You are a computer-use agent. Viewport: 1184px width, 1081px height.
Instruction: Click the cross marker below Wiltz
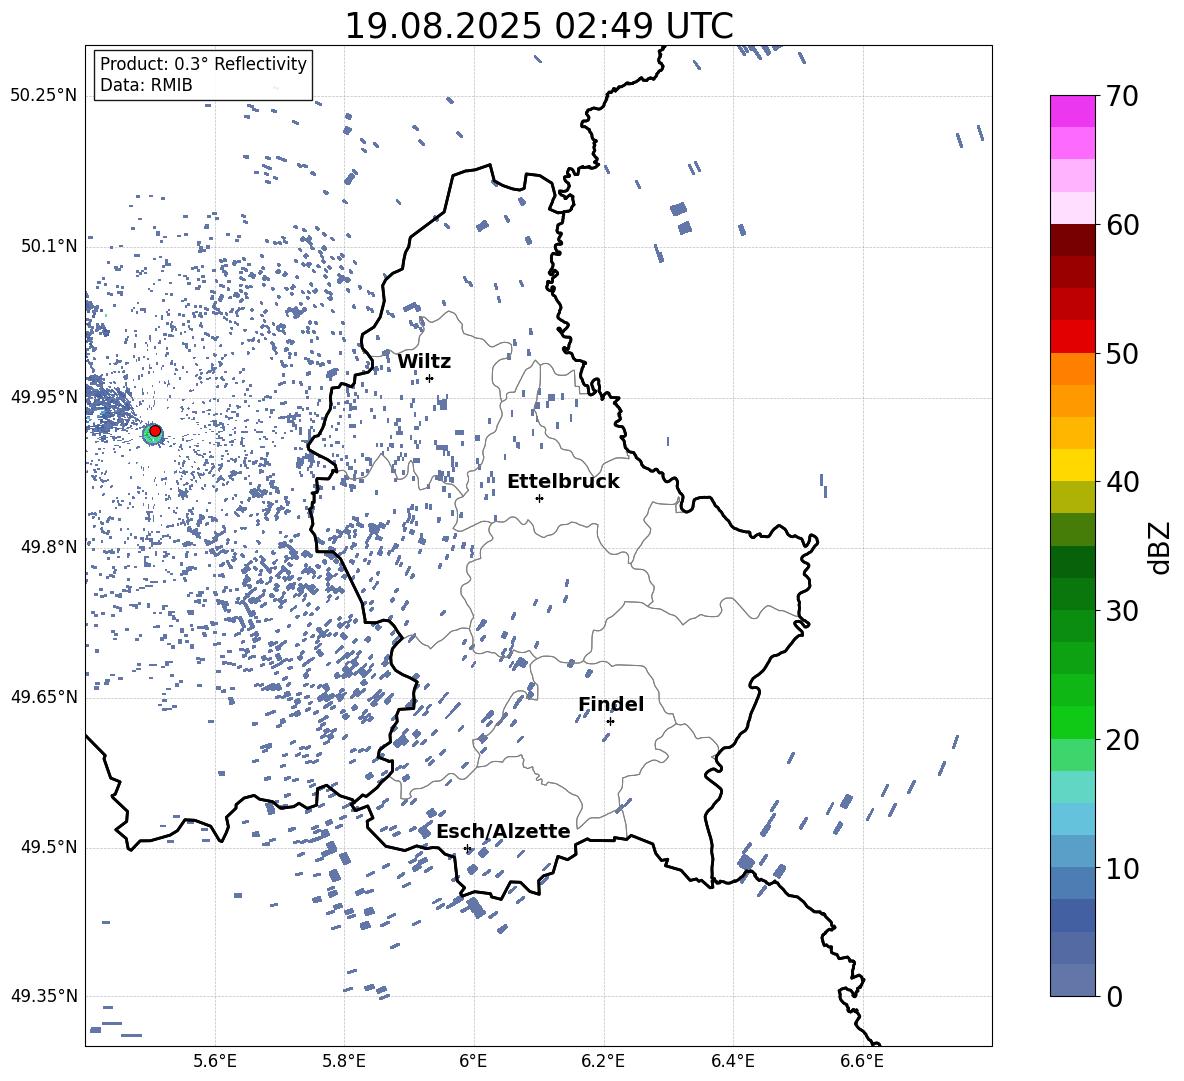(430, 378)
